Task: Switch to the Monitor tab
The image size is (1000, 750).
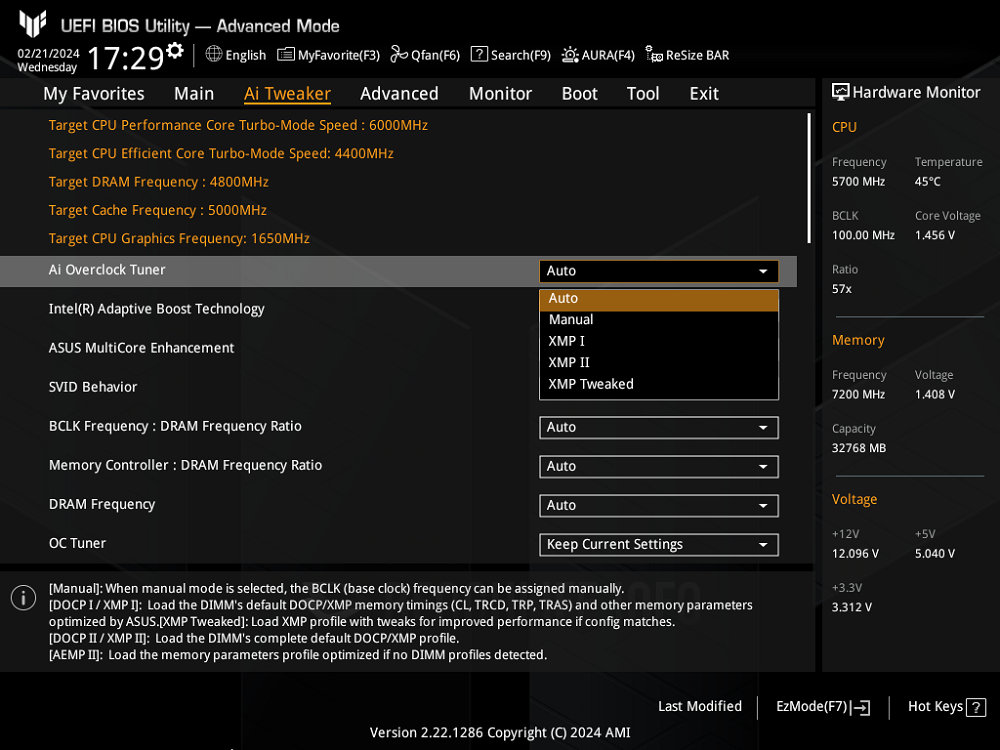Action: (x=500, y=93)
